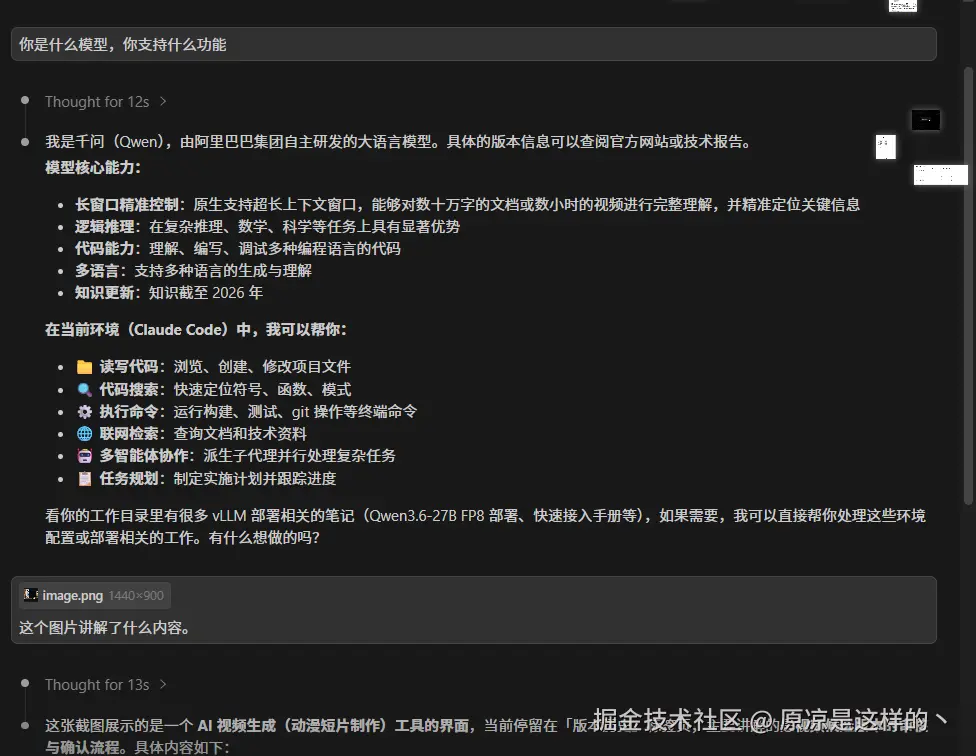Click the question "有什么想做的吗?"

[x=264, y=538]
